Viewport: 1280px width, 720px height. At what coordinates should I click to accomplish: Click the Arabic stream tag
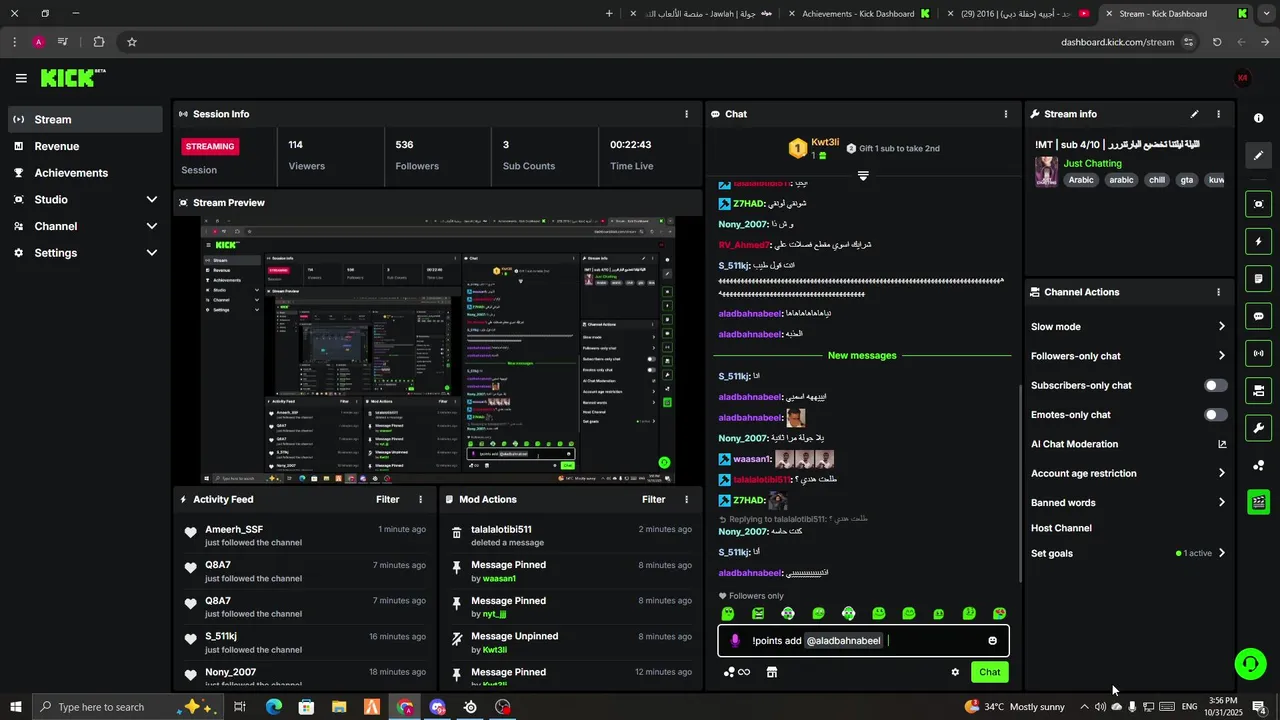pos(1081,180)
